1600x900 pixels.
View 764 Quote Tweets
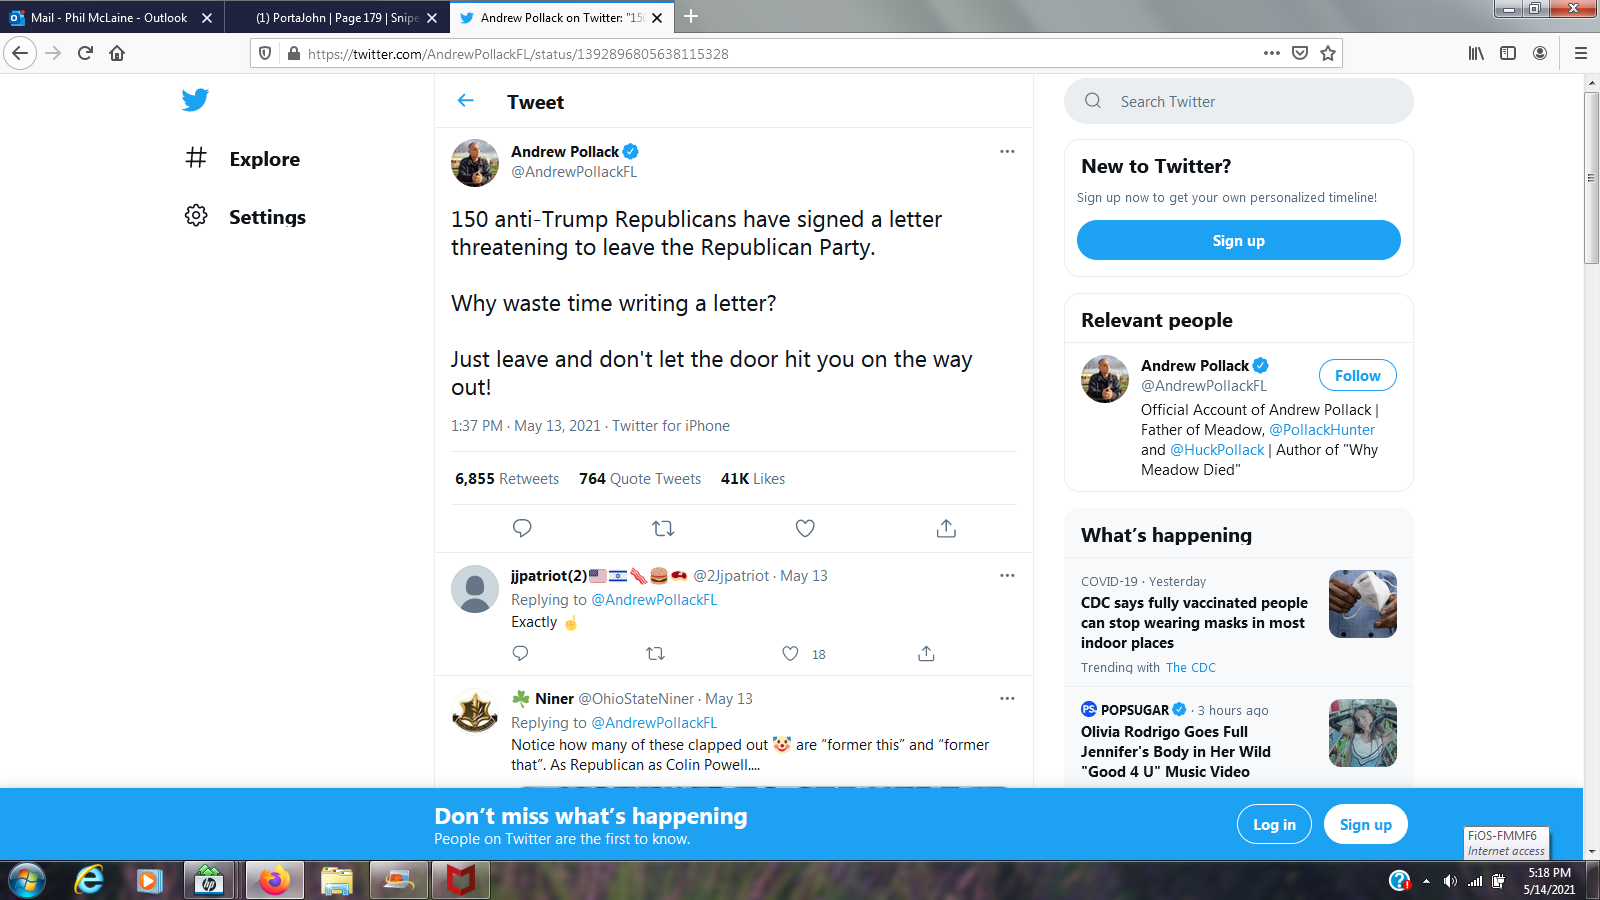coord(640,479)
